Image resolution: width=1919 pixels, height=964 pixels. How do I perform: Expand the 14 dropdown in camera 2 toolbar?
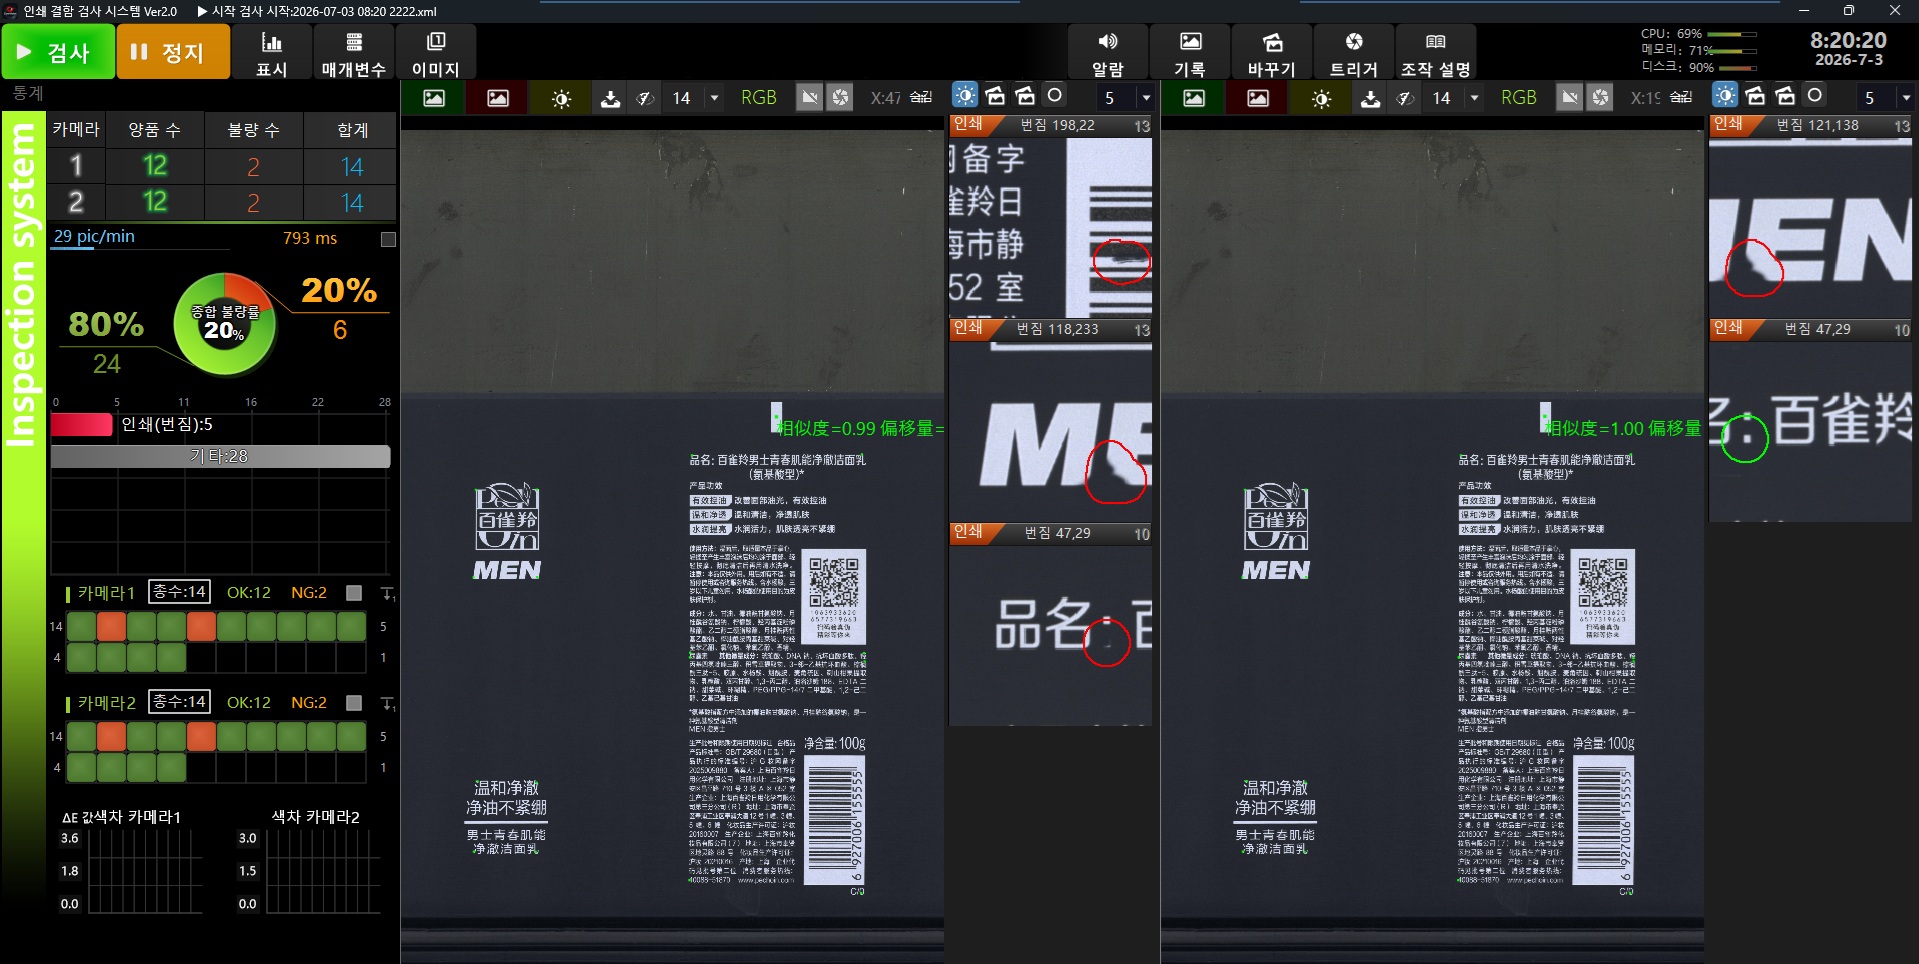coord(1474,98)
